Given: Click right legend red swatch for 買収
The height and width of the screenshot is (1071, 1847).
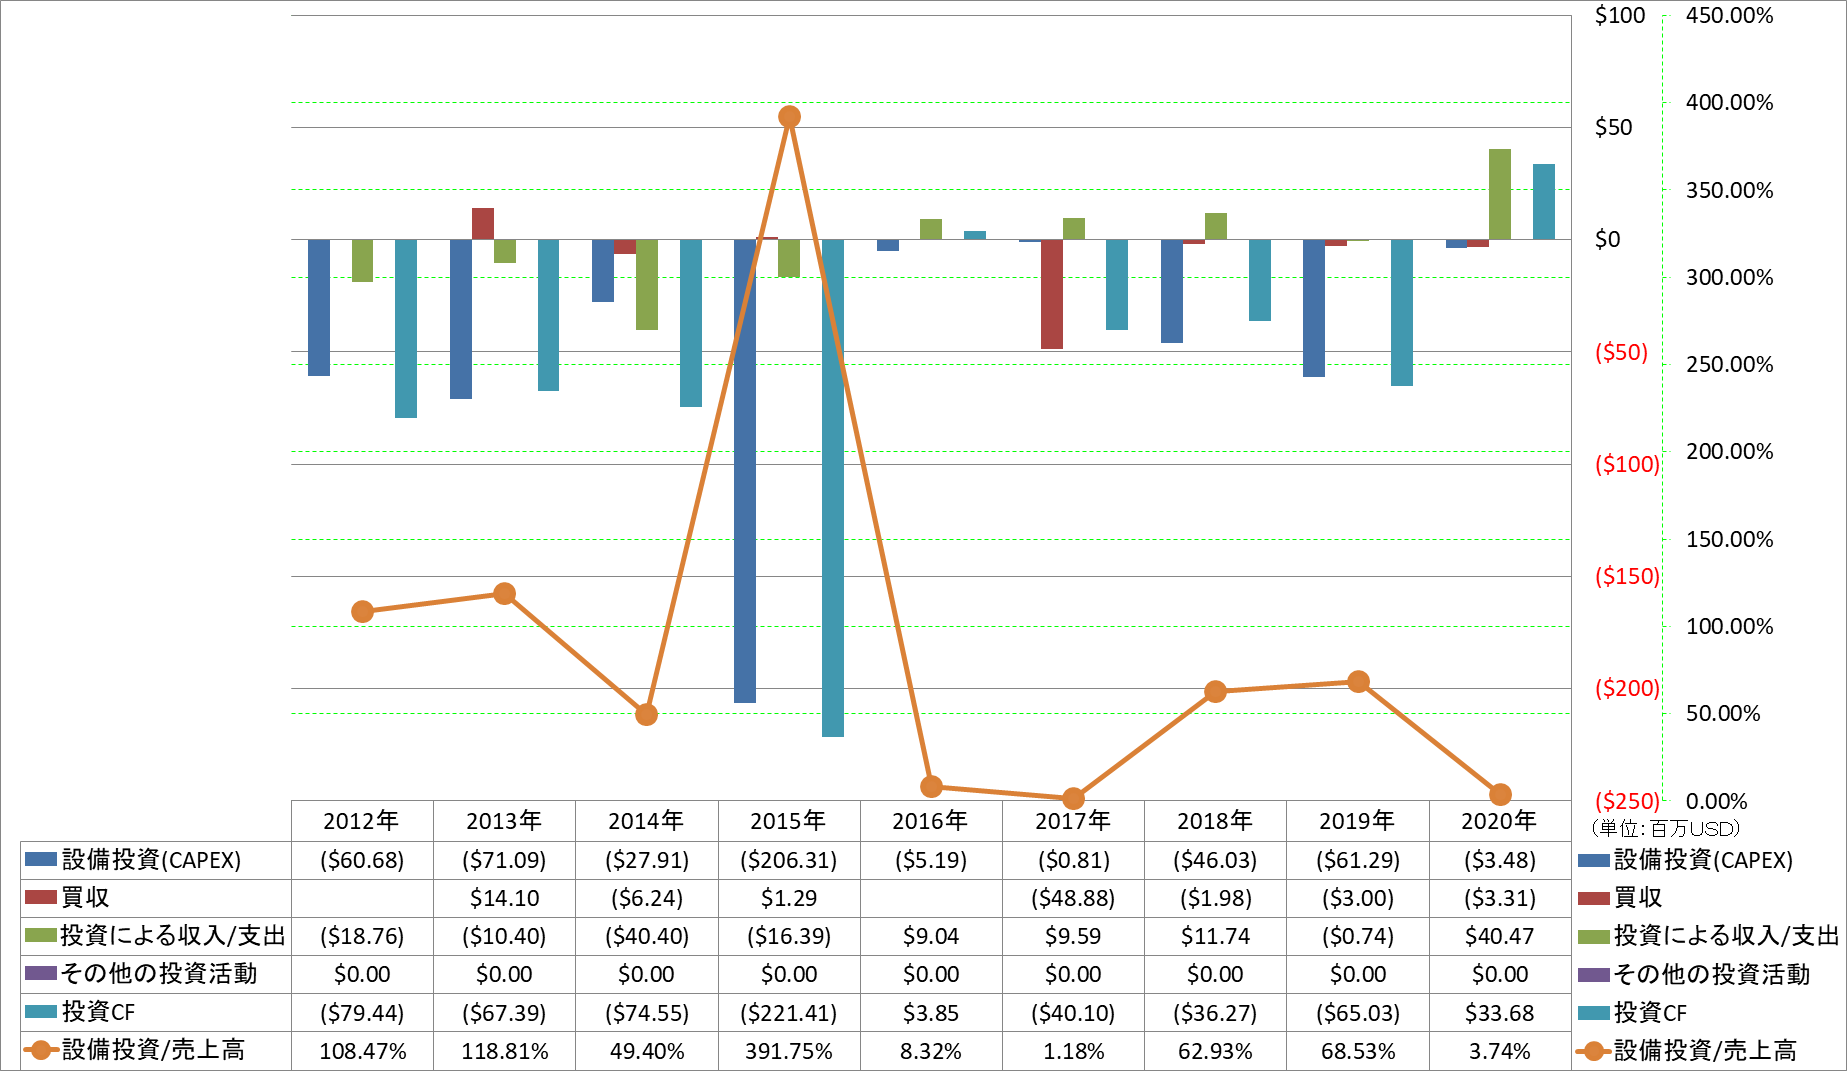Looking at the screenshot, I should pyautogui.click(x=1593, y=899).
